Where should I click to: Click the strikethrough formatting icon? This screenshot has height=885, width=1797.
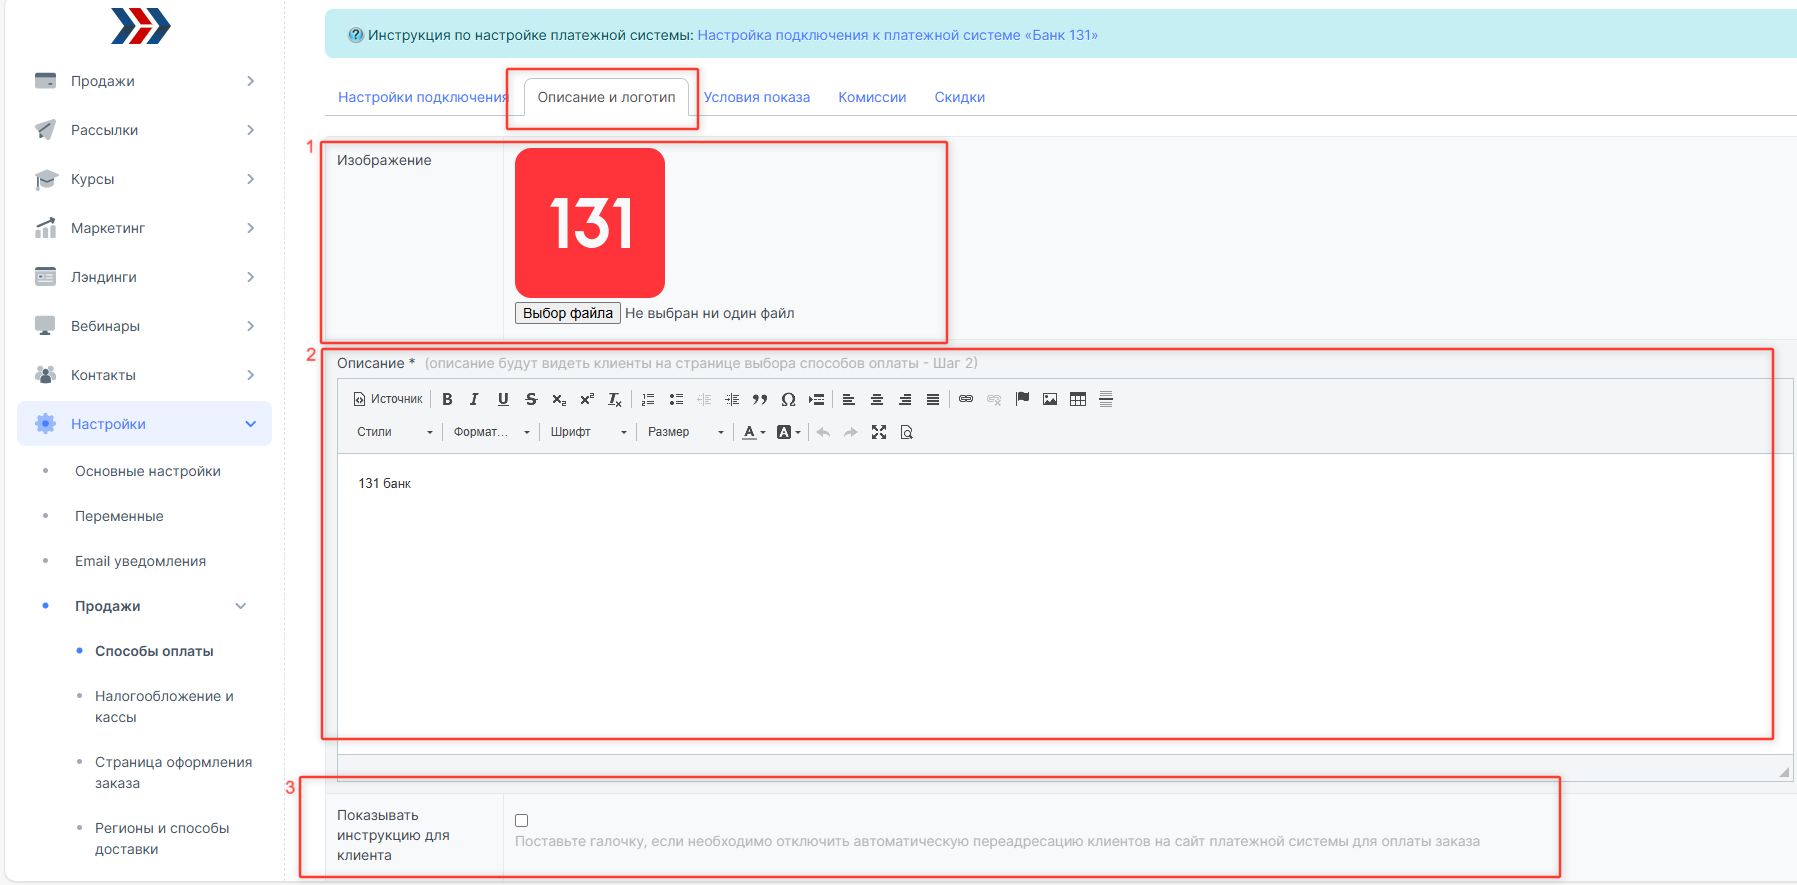tap(531, 399)
